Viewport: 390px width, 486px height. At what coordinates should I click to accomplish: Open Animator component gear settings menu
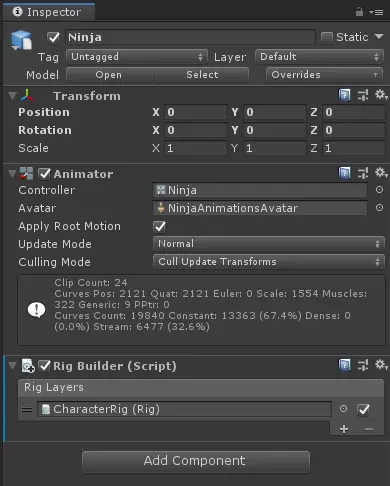tap(381, 173)
